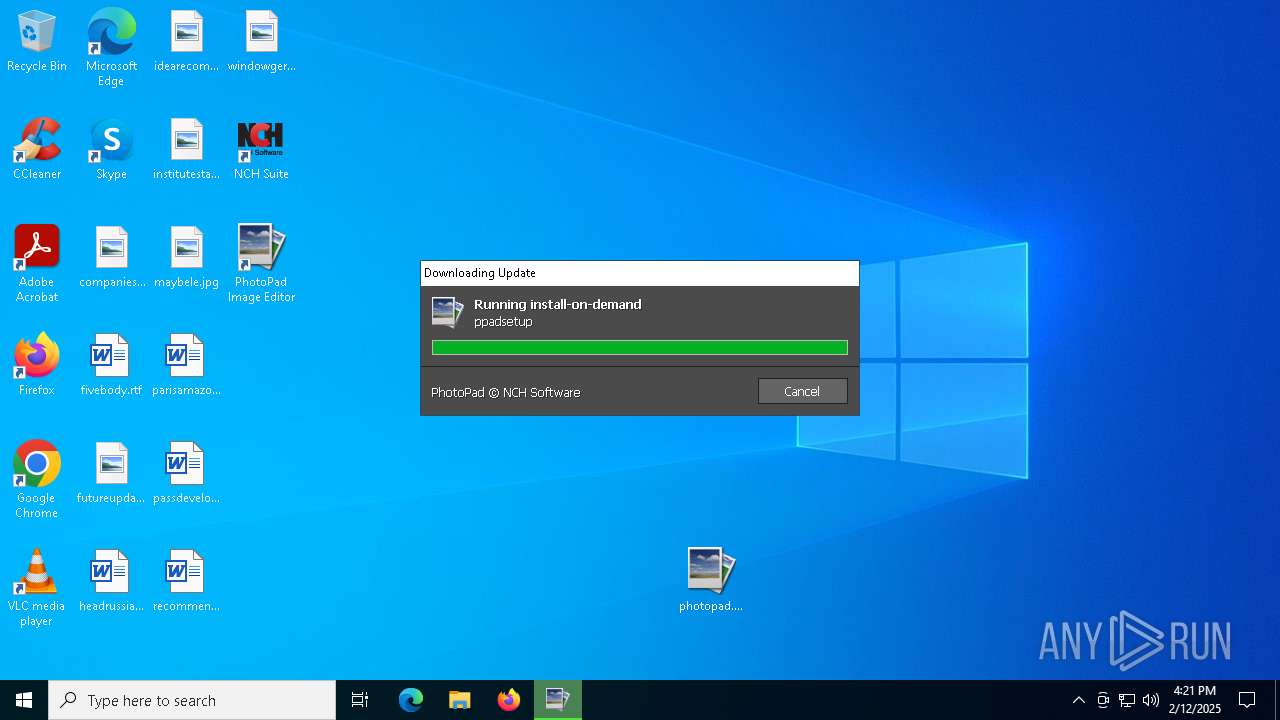Select the VLC media player shortcut
The image size is (1280, 720).
[37, 588]
